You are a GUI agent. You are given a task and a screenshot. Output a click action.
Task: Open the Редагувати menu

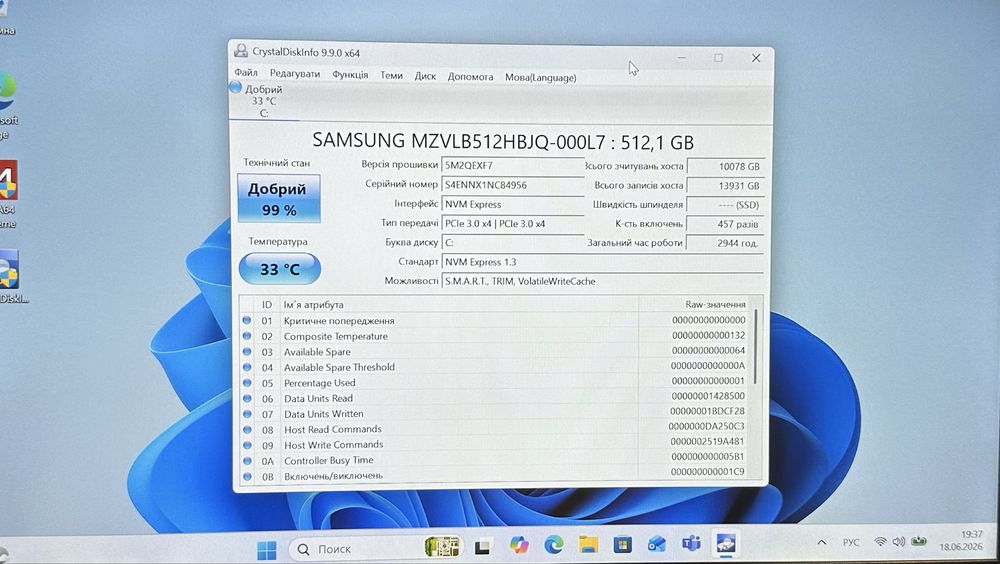(295, 73)
